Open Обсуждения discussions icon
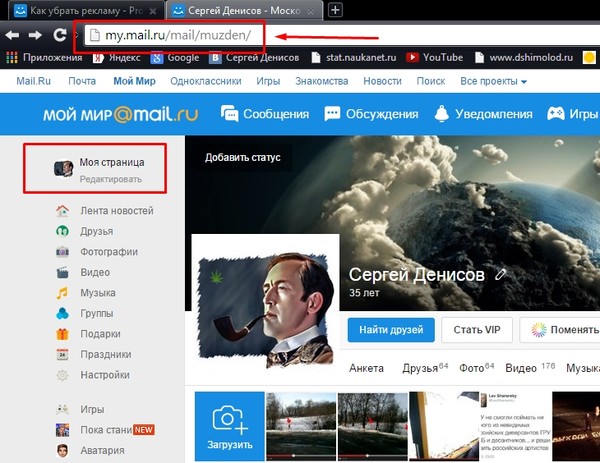Viewport: 600px width, 463px height. (x=371, y=114)
